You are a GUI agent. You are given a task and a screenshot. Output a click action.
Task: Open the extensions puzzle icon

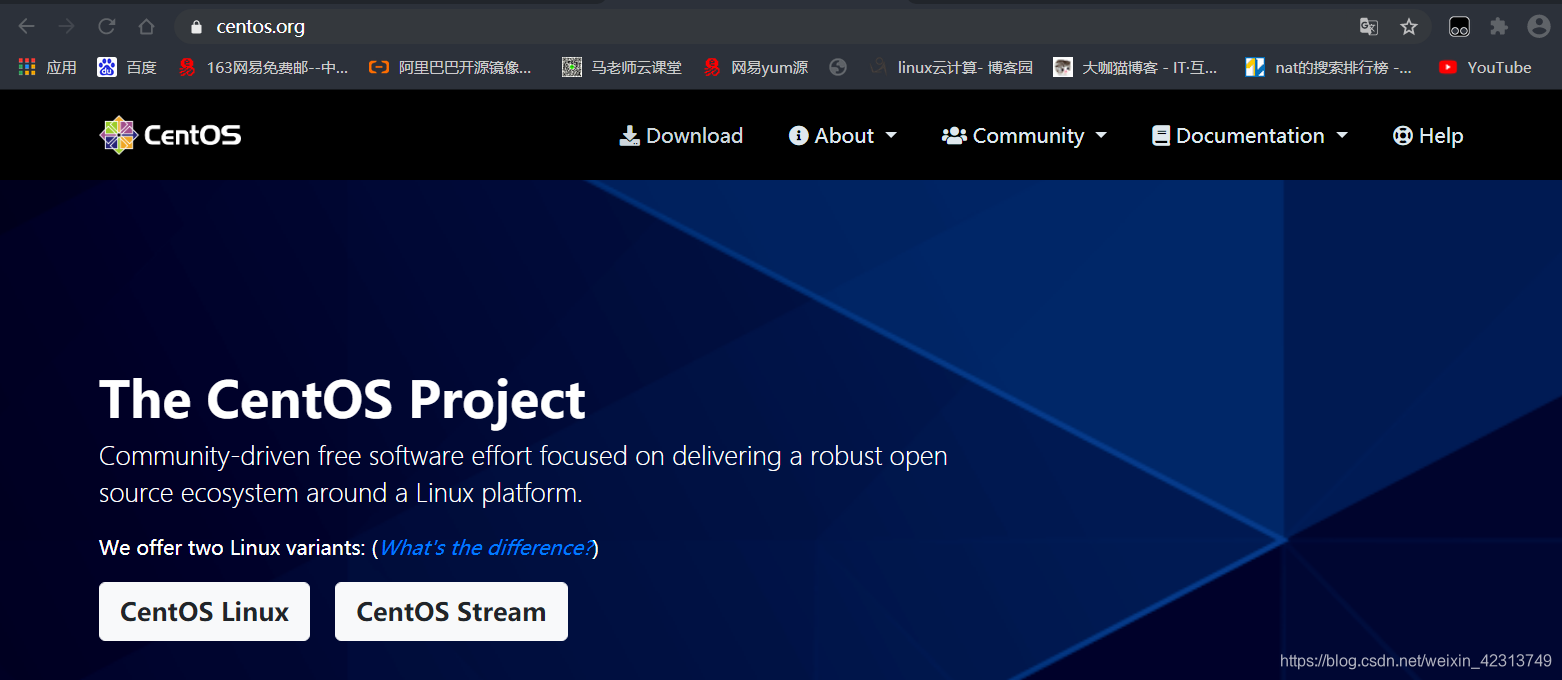[1498, 27]
